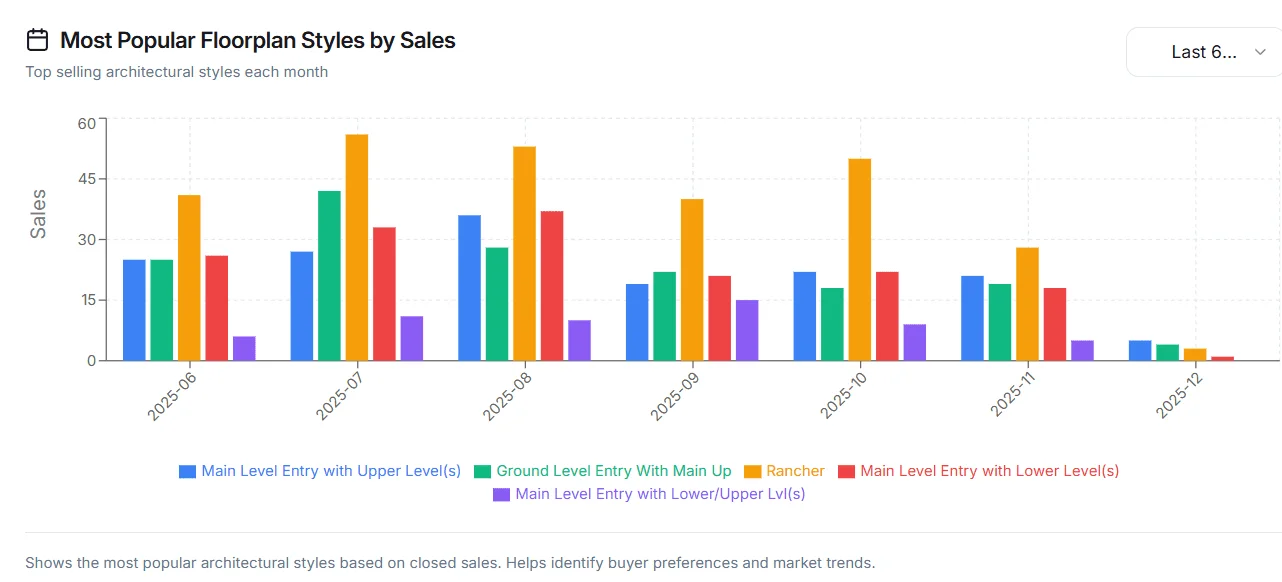This screenshot has height=582, width=1282.
Task: Select the Main Level Entry with Lower Level(s) legend label
Action: point(990,471)
